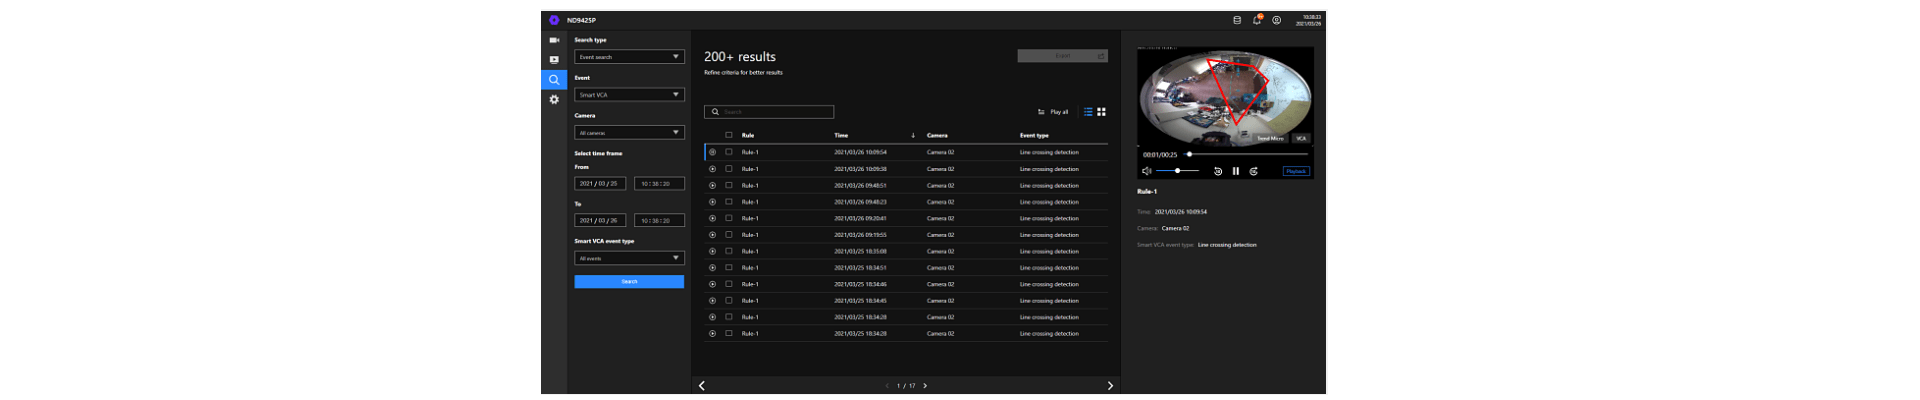Open the user account icon

[x=1276, y=20]
